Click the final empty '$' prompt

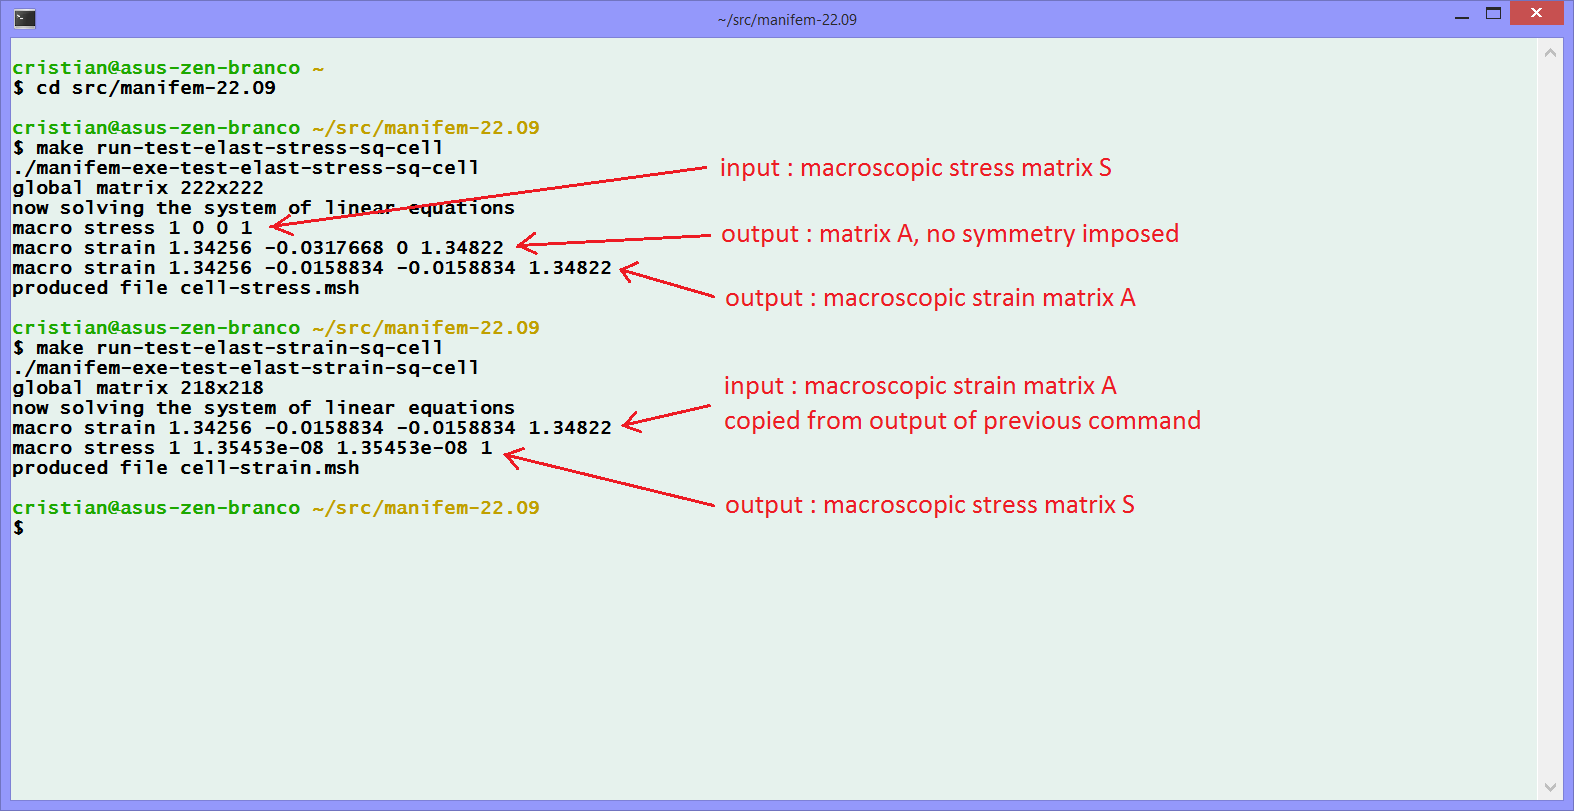point(18,528)
